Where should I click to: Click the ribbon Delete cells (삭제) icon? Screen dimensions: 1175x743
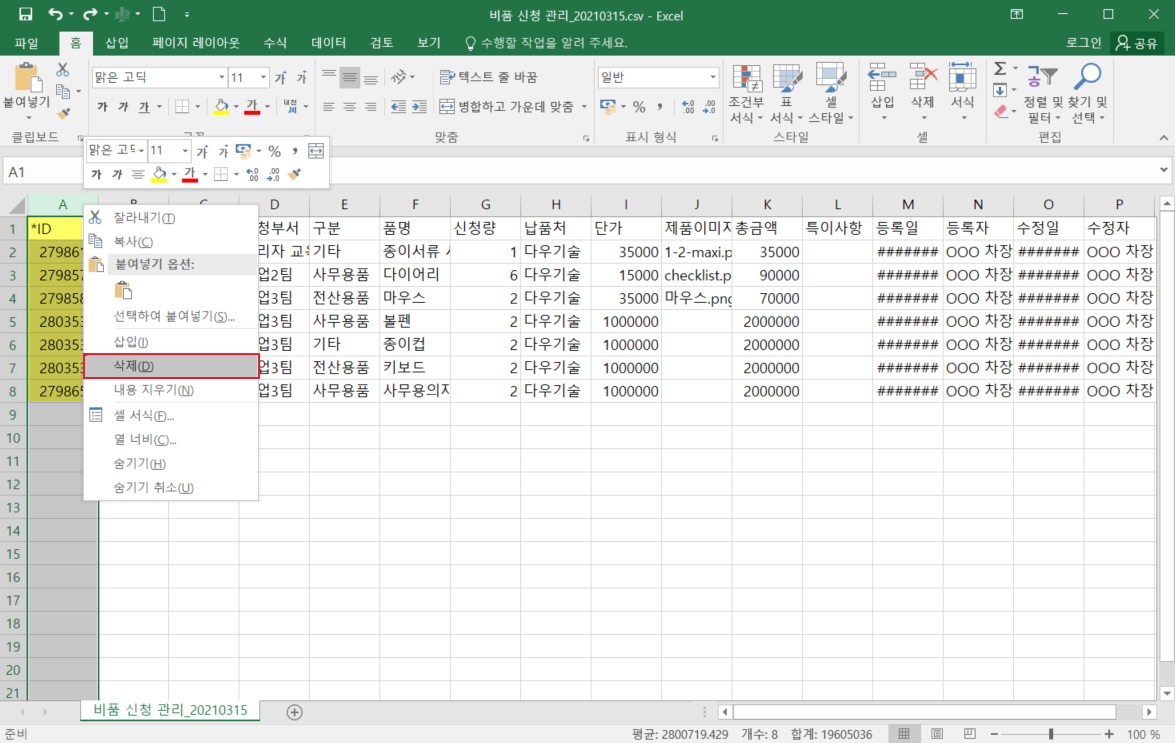(x=922, y=78)
